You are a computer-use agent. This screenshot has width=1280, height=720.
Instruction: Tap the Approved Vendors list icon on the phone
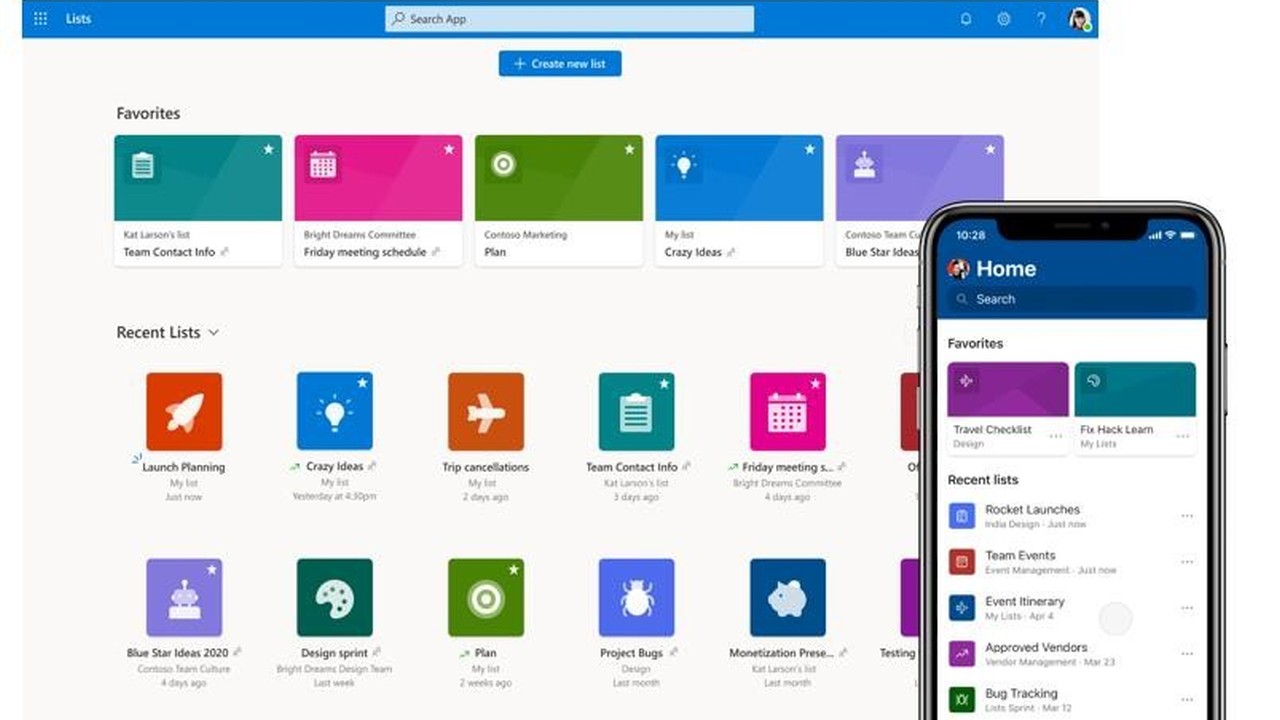(961, 654)
